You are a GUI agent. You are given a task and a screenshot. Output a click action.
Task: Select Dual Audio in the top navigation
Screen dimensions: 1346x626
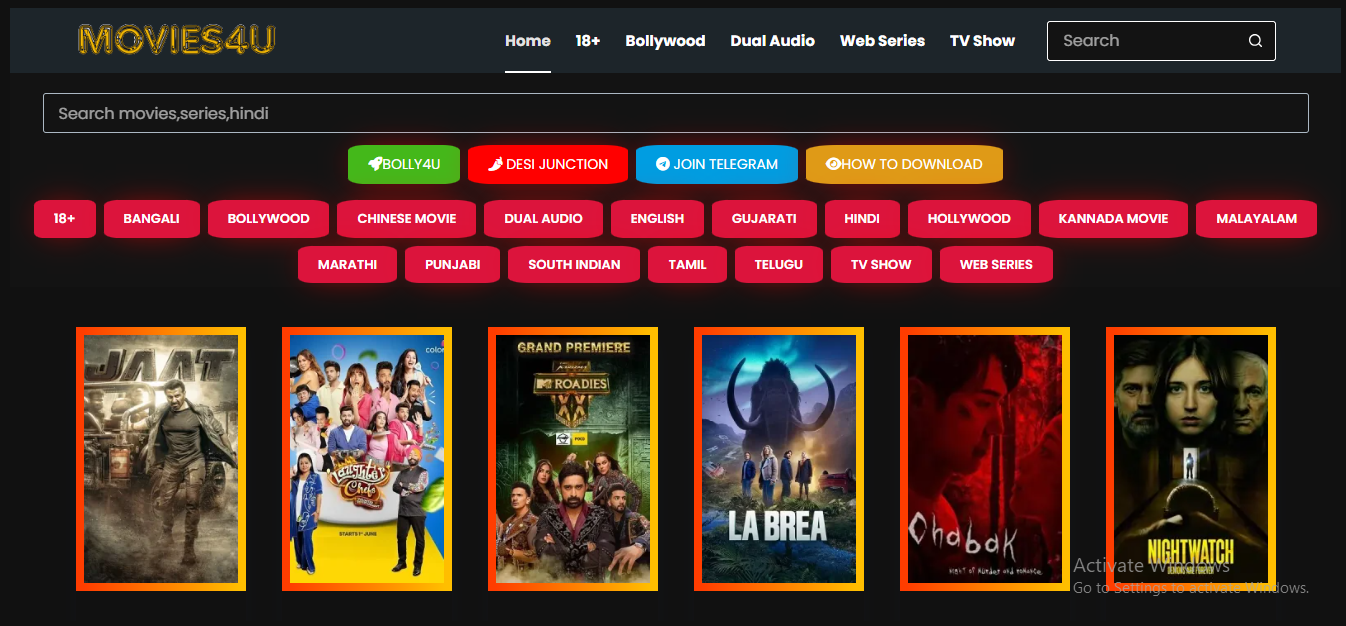[772, 41]
